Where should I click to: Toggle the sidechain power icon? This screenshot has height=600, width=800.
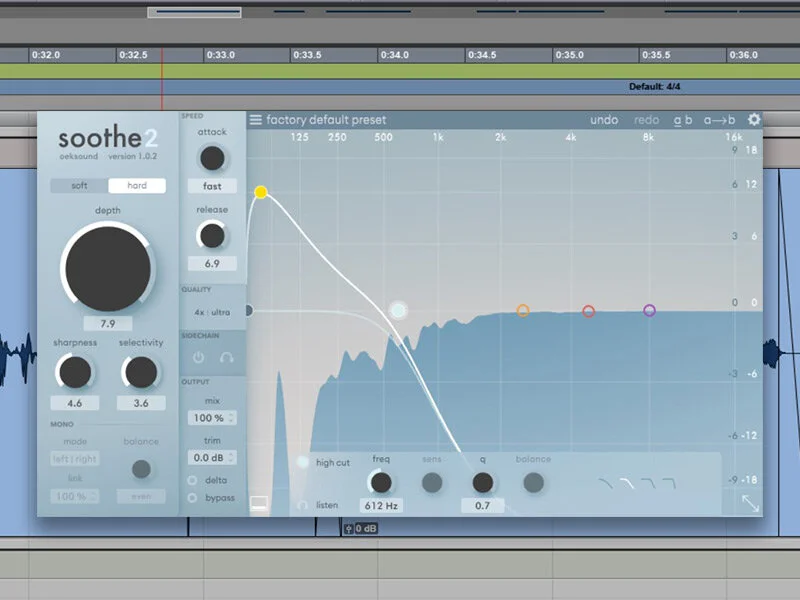(x=198, y=358)
